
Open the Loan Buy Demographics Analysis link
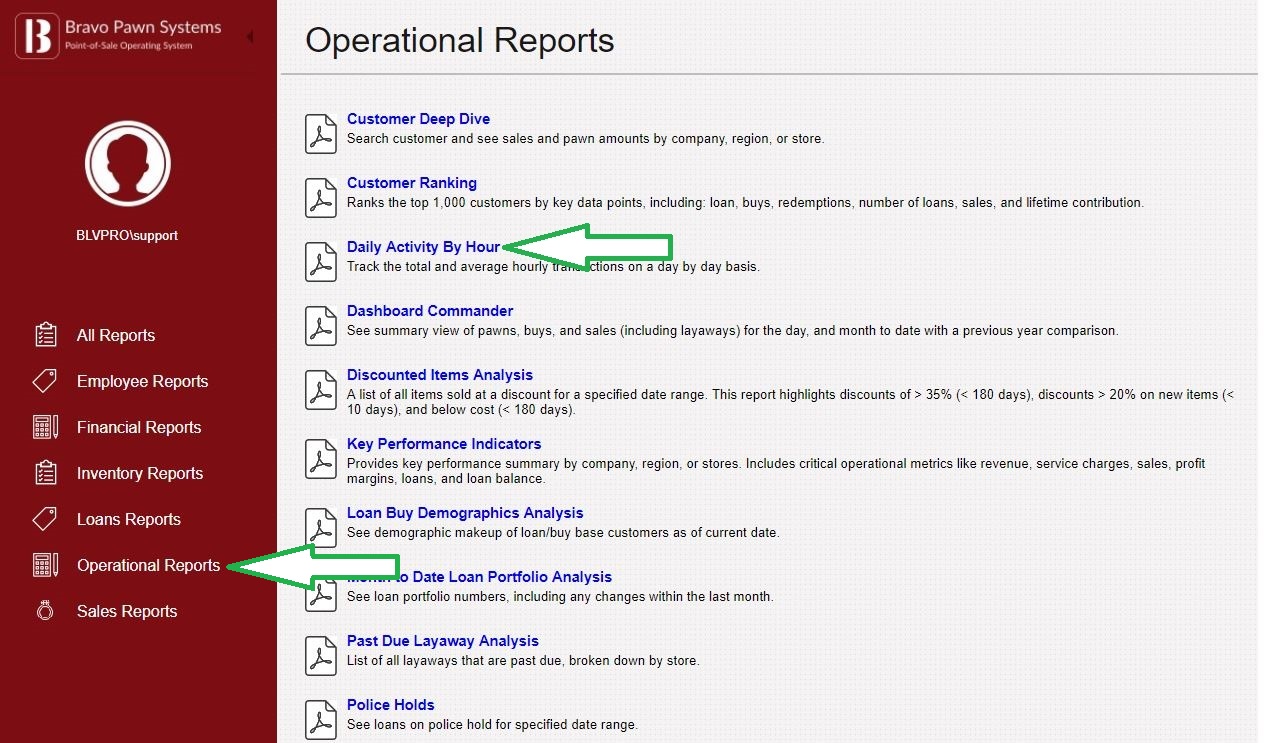click(x=465, y=513)
